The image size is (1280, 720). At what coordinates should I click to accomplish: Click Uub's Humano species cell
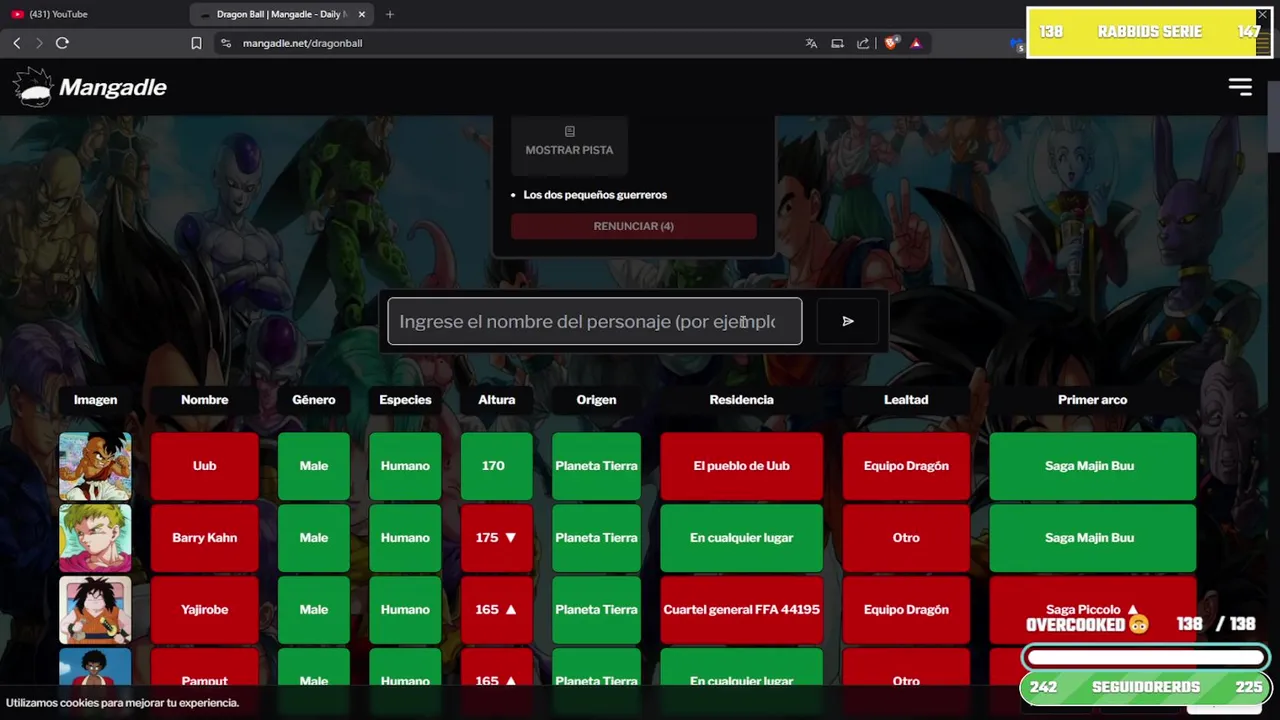(405, 466)
